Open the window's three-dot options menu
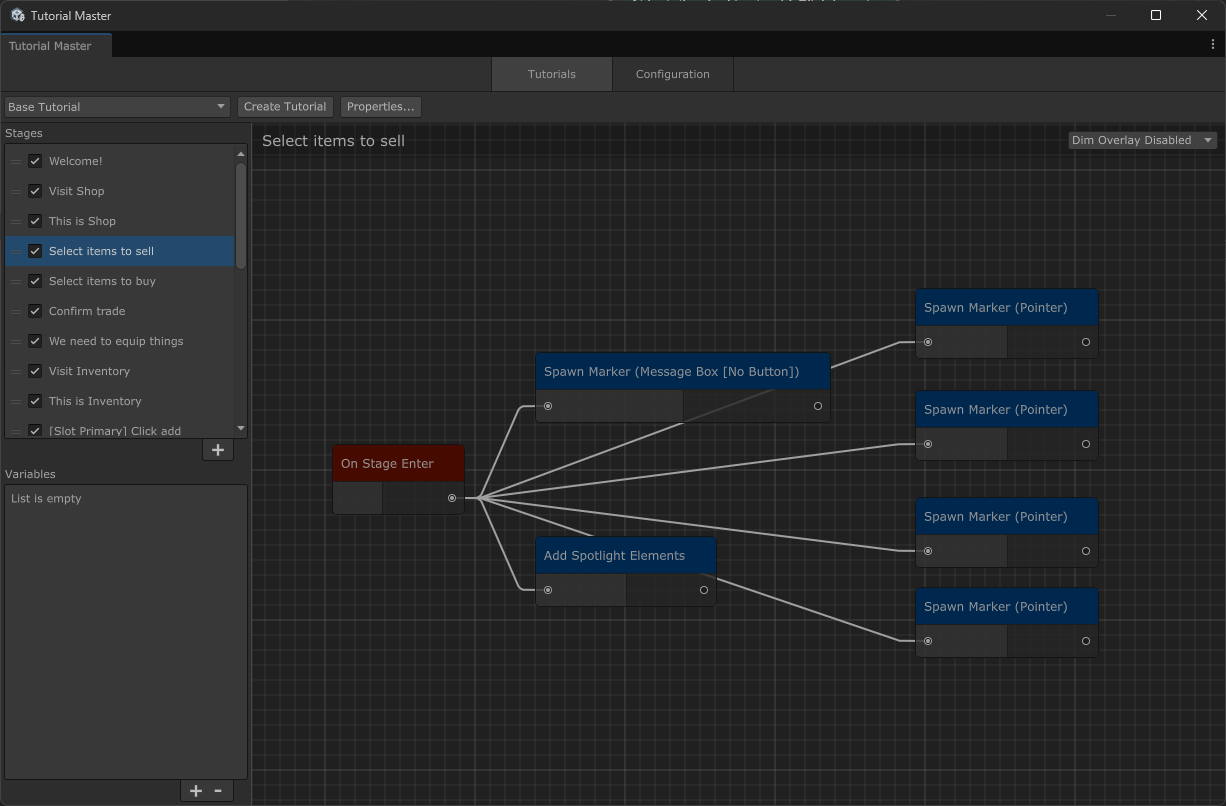Image resolution: width=1226 pixels, height=806 pixels. 1213,45
